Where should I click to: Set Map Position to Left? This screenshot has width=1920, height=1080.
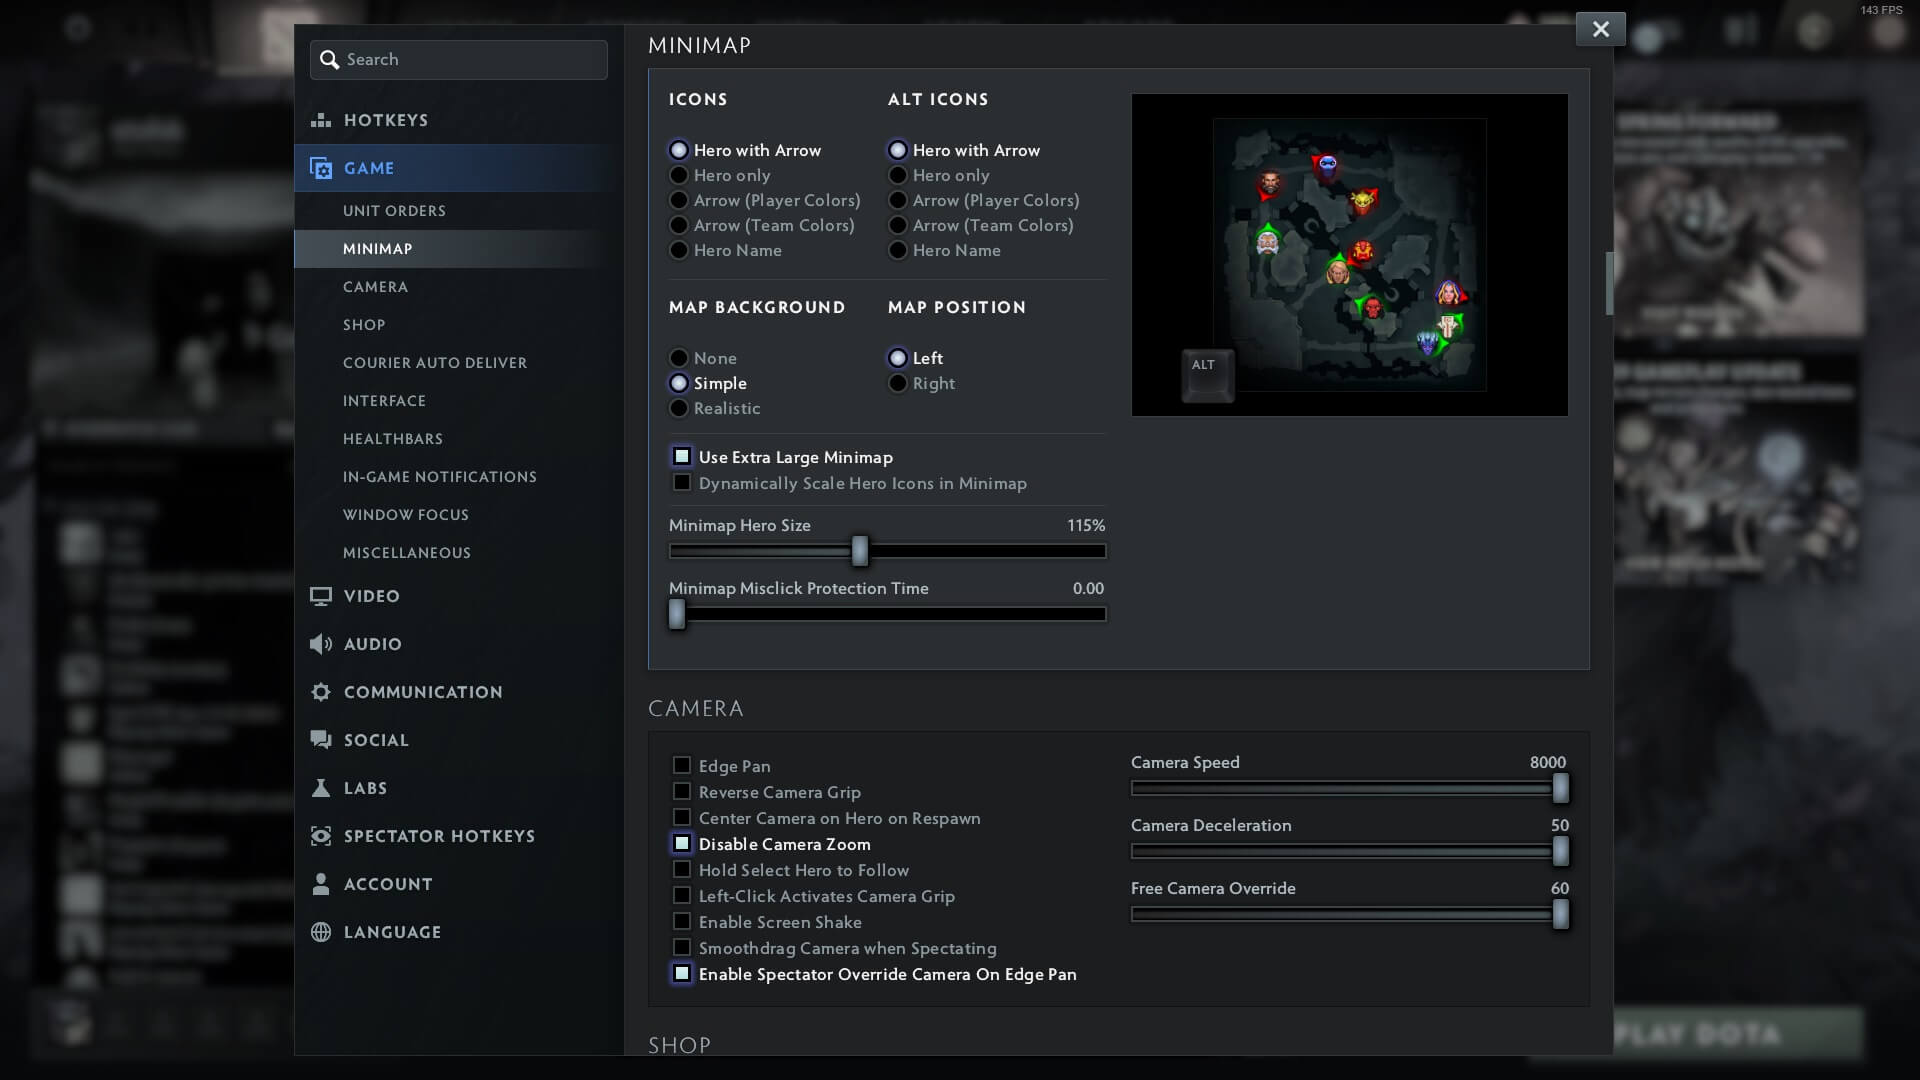coord(898,358)
